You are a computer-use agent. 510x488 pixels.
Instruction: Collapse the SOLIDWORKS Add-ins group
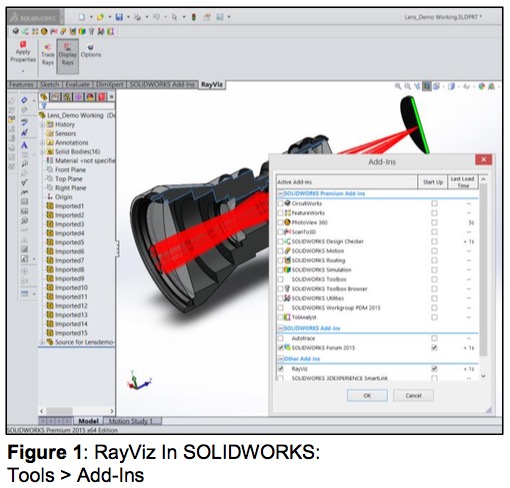click(281, 328)
